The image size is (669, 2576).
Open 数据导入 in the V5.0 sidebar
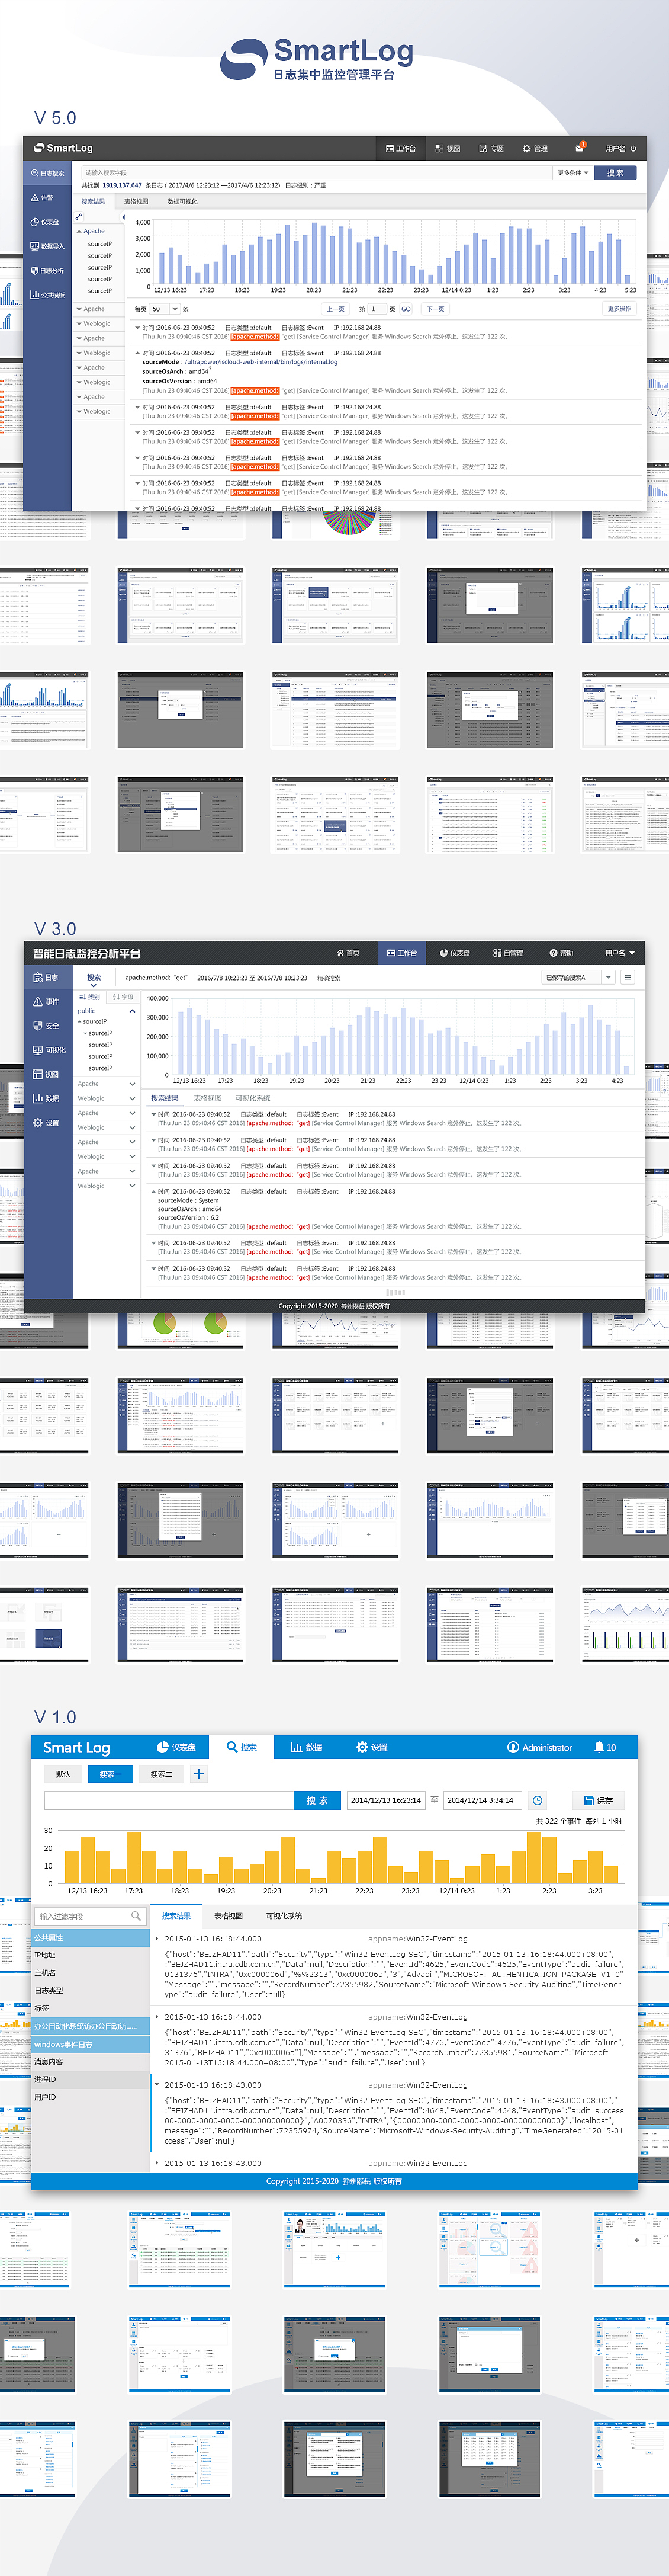pos(47,246)
